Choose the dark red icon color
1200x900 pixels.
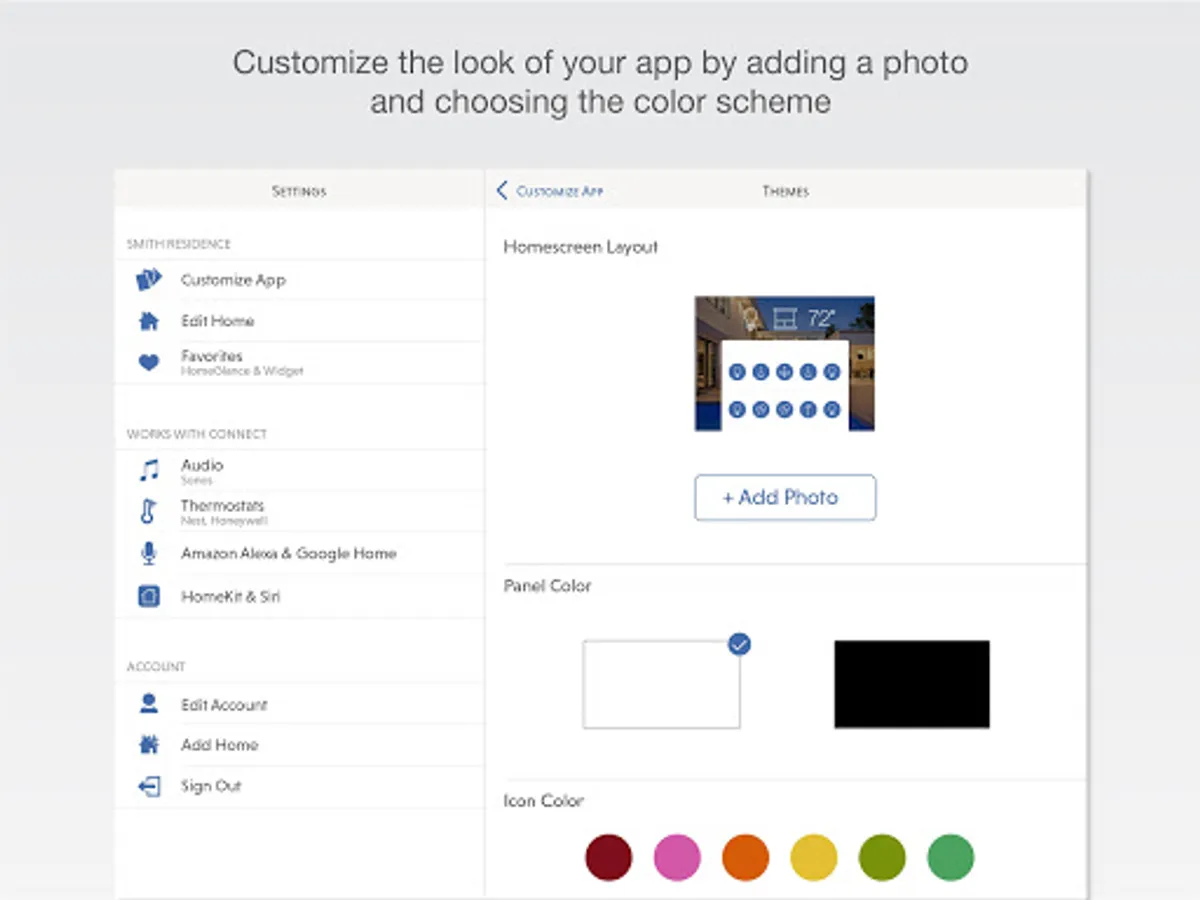click(x=609, y=858)
